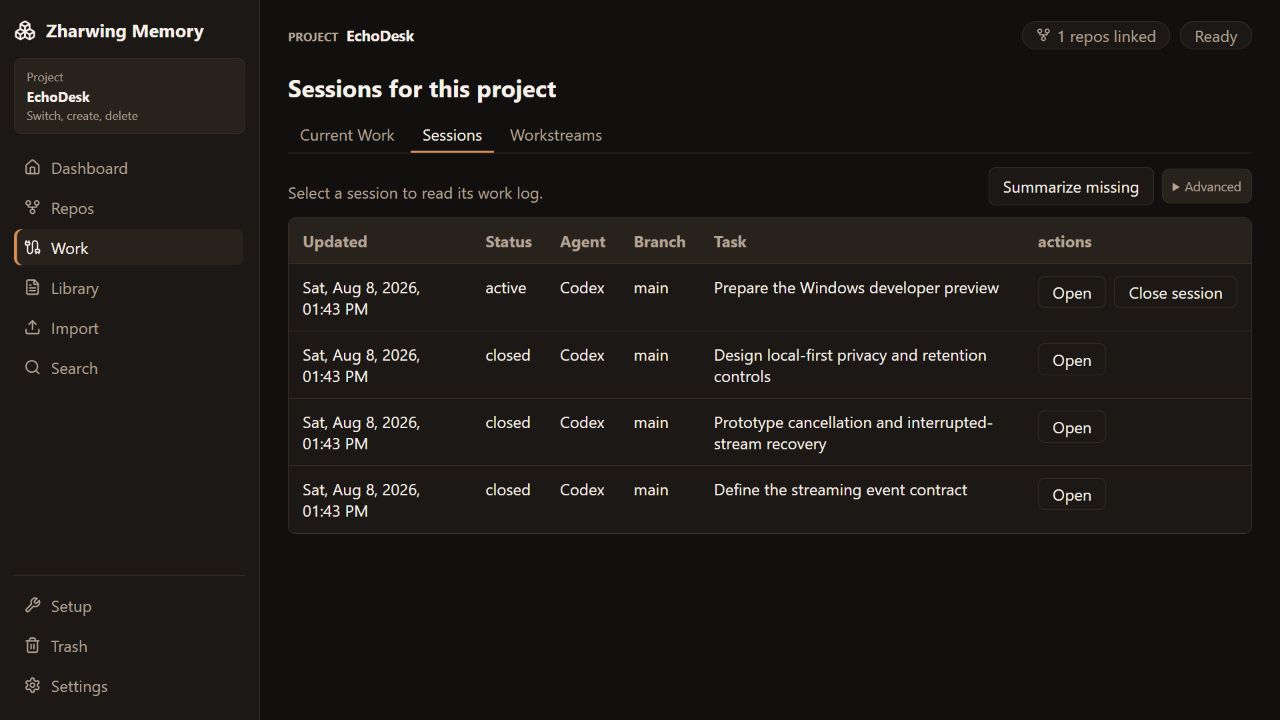Select Work in the sidebar

point(129,248)
